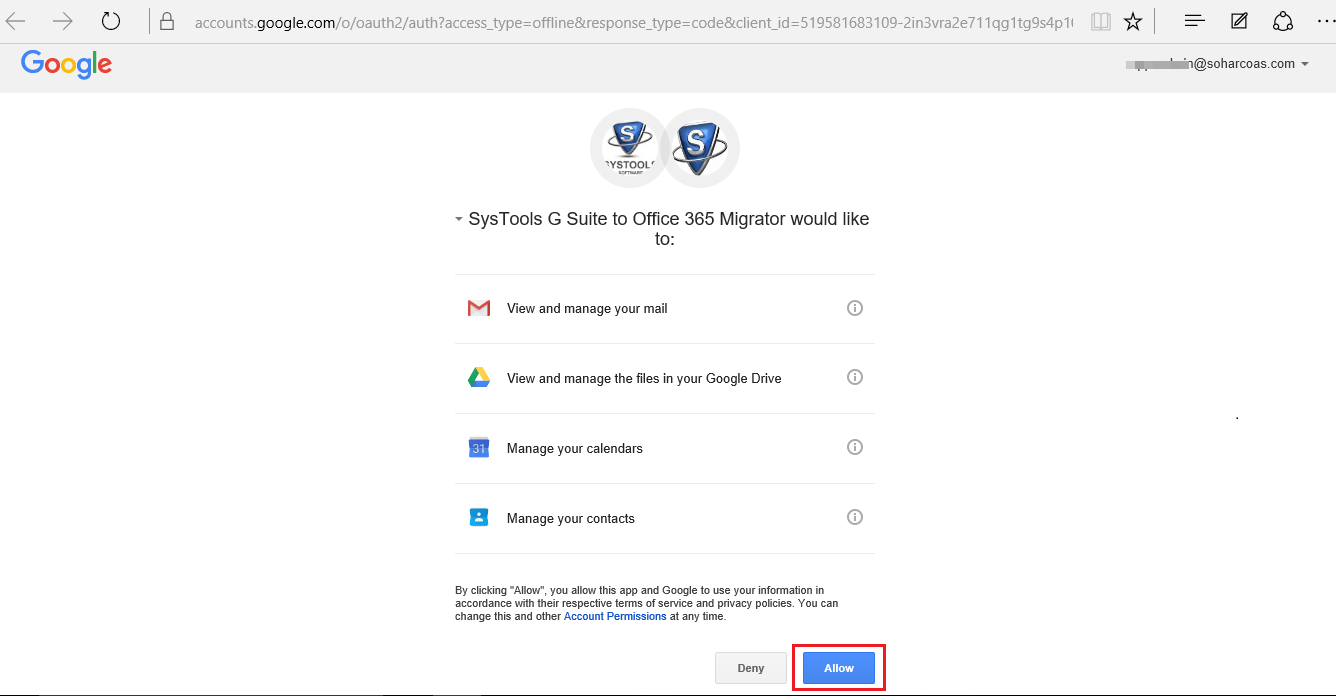Click the second SysTools shield logo
This screenshot has width=1336, height=696.
(x=700, y=148)
